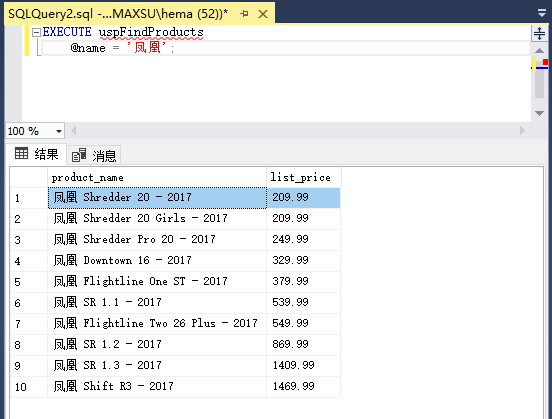Click the list_price column header
552x419 pixels.
304,177
